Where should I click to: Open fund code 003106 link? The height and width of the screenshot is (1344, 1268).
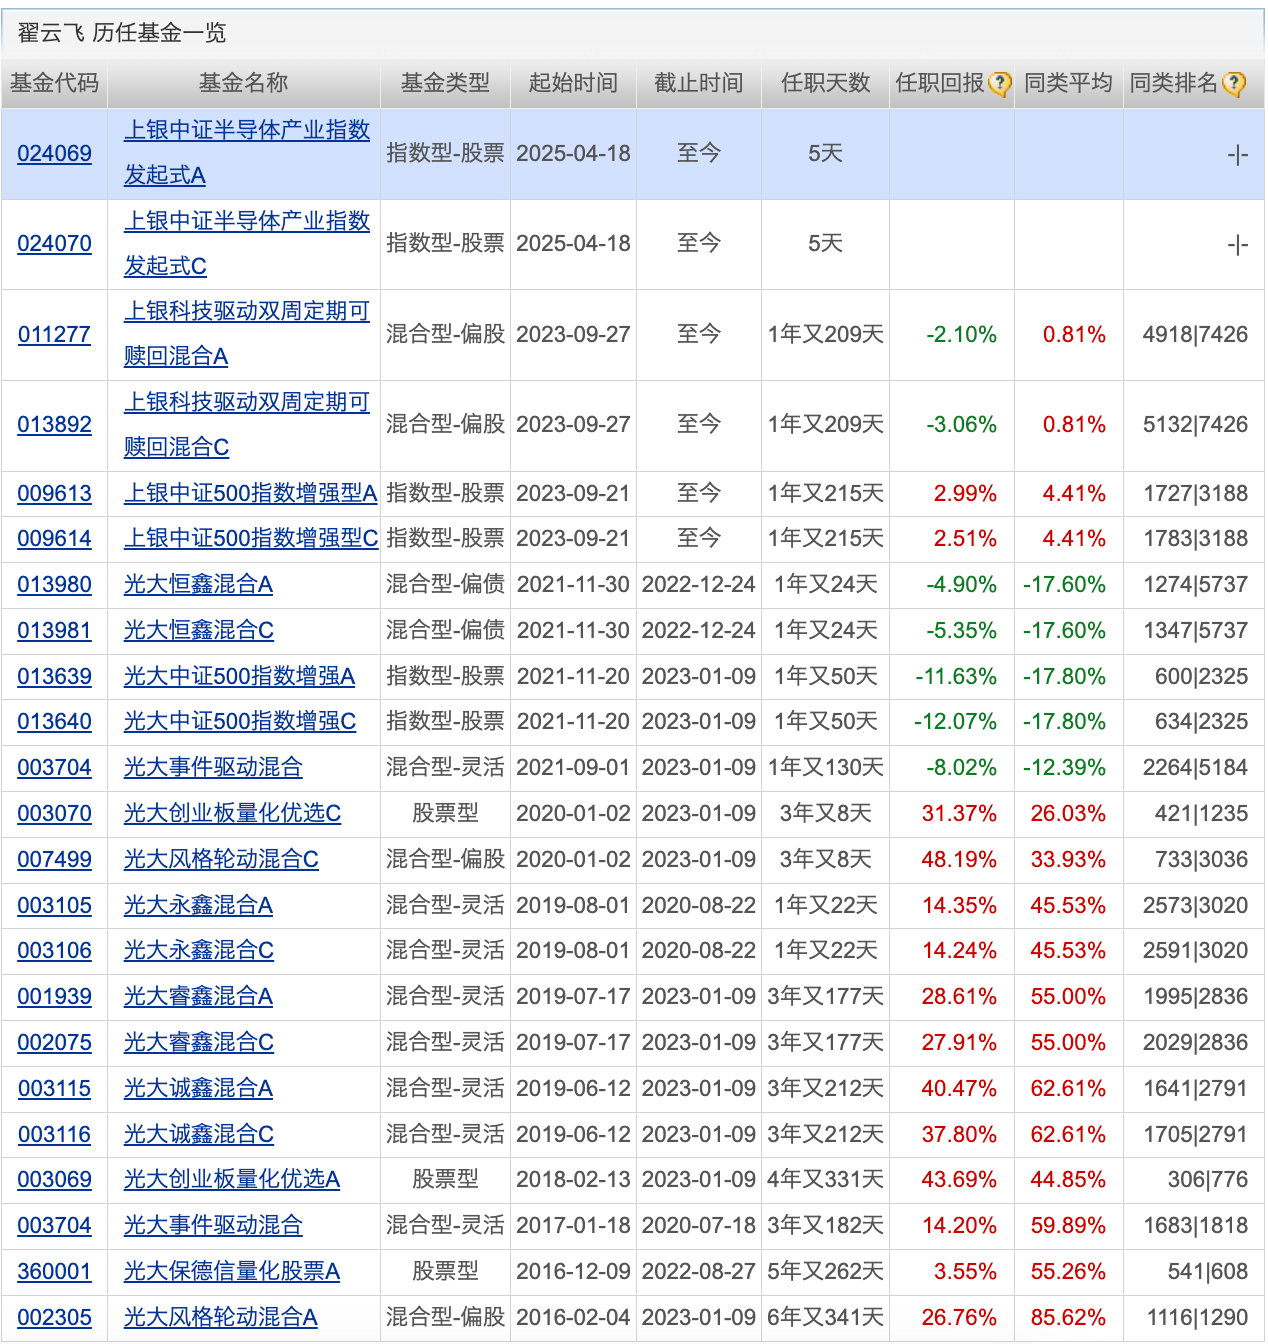coord(55,950)
